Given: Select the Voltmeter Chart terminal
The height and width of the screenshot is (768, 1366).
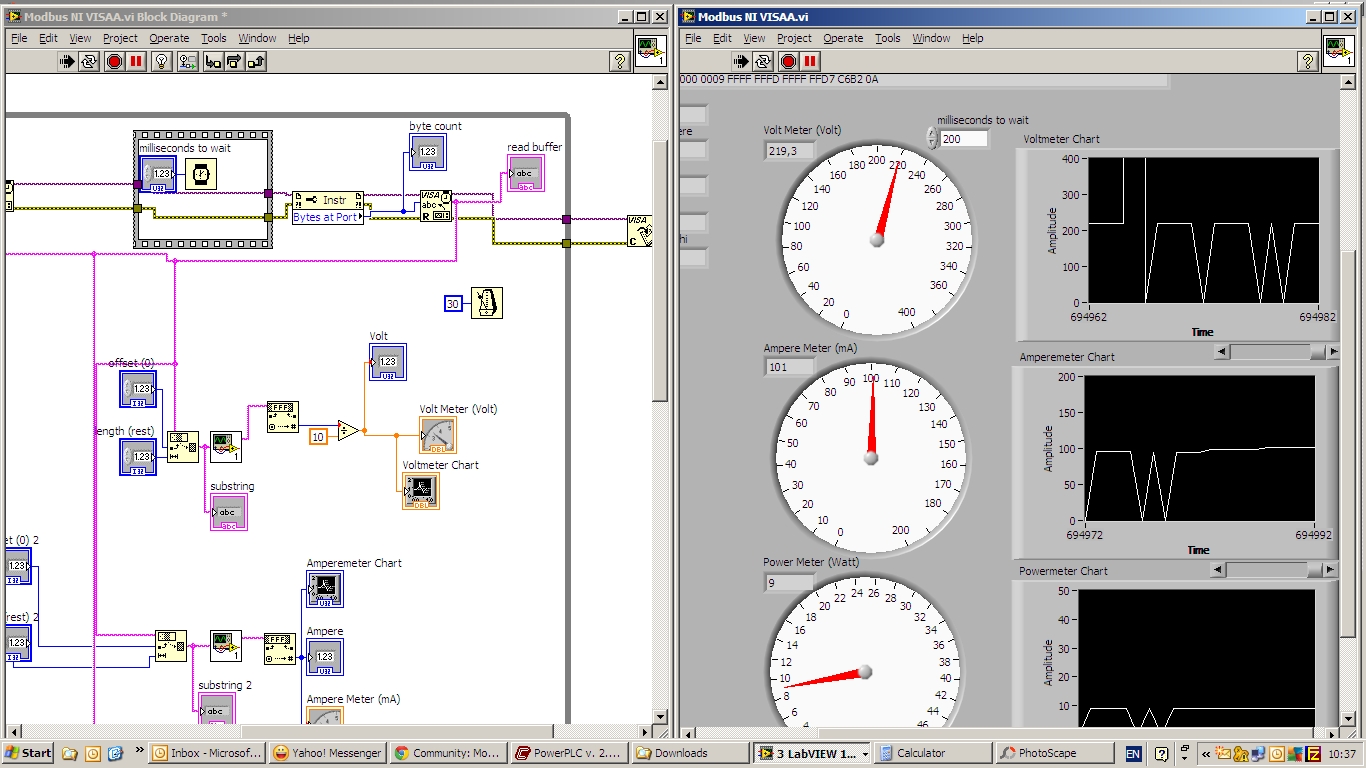Looking at the screenshot, I should [420, 491].
